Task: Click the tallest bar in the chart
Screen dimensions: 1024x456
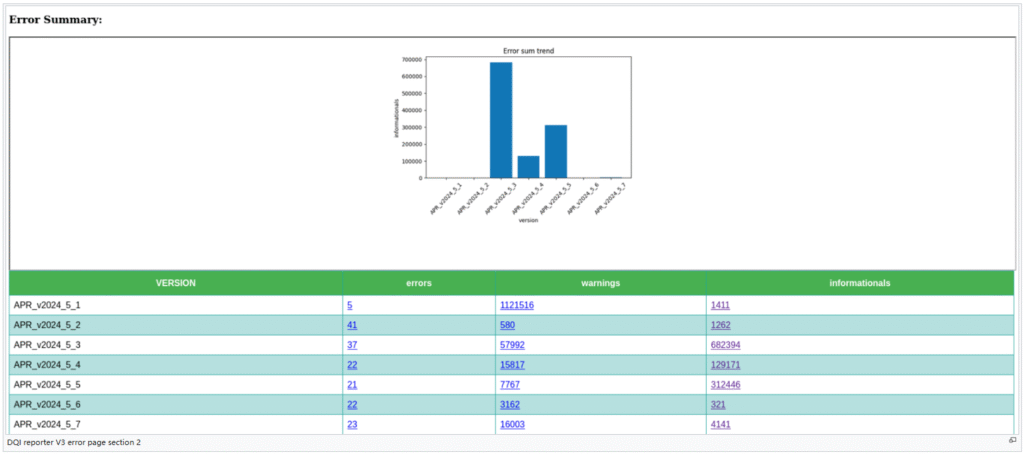Action: (501, 120)
